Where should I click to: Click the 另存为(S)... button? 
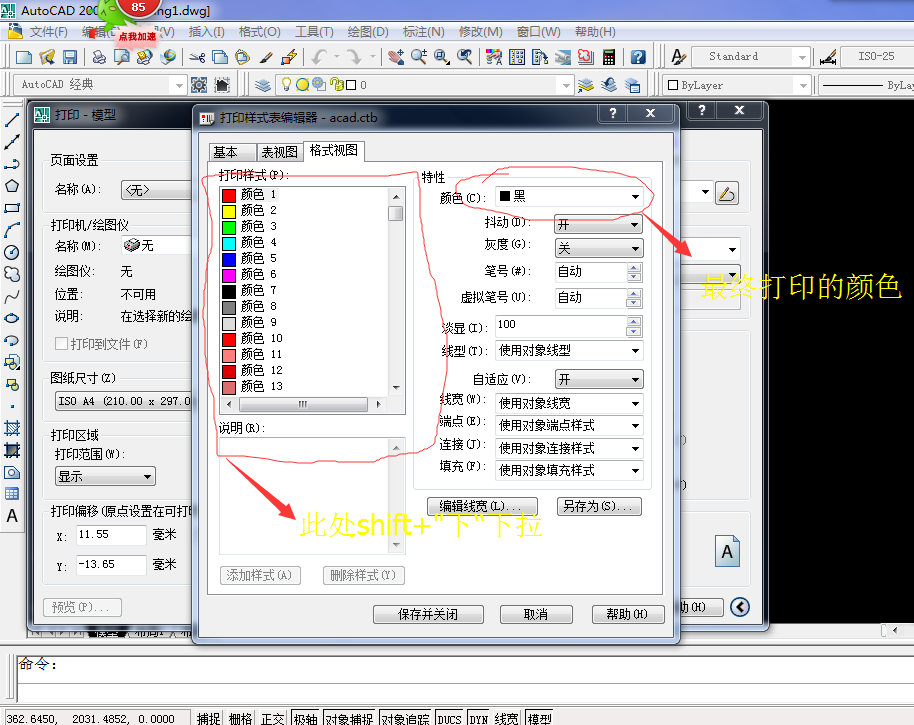tap(599, 506)
